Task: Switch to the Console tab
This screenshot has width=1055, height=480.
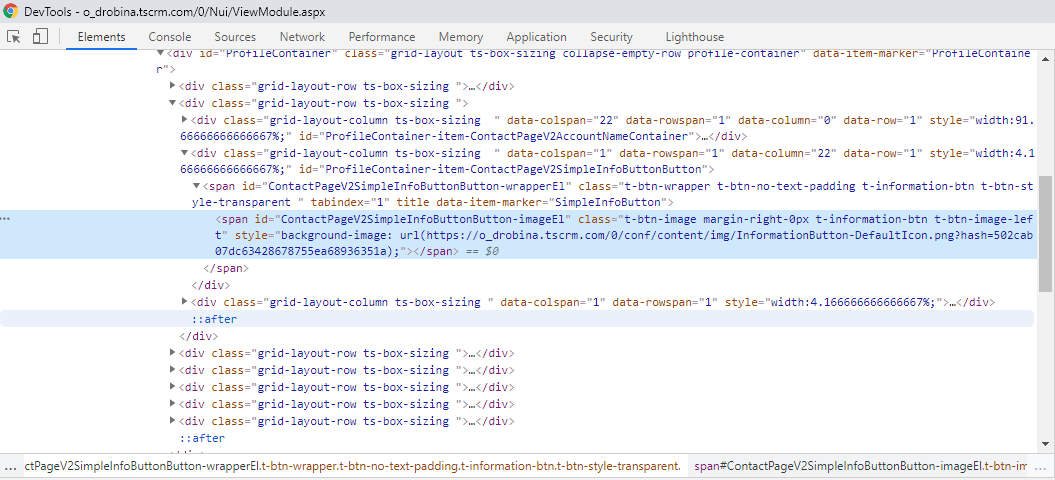Action: point(170,37)
